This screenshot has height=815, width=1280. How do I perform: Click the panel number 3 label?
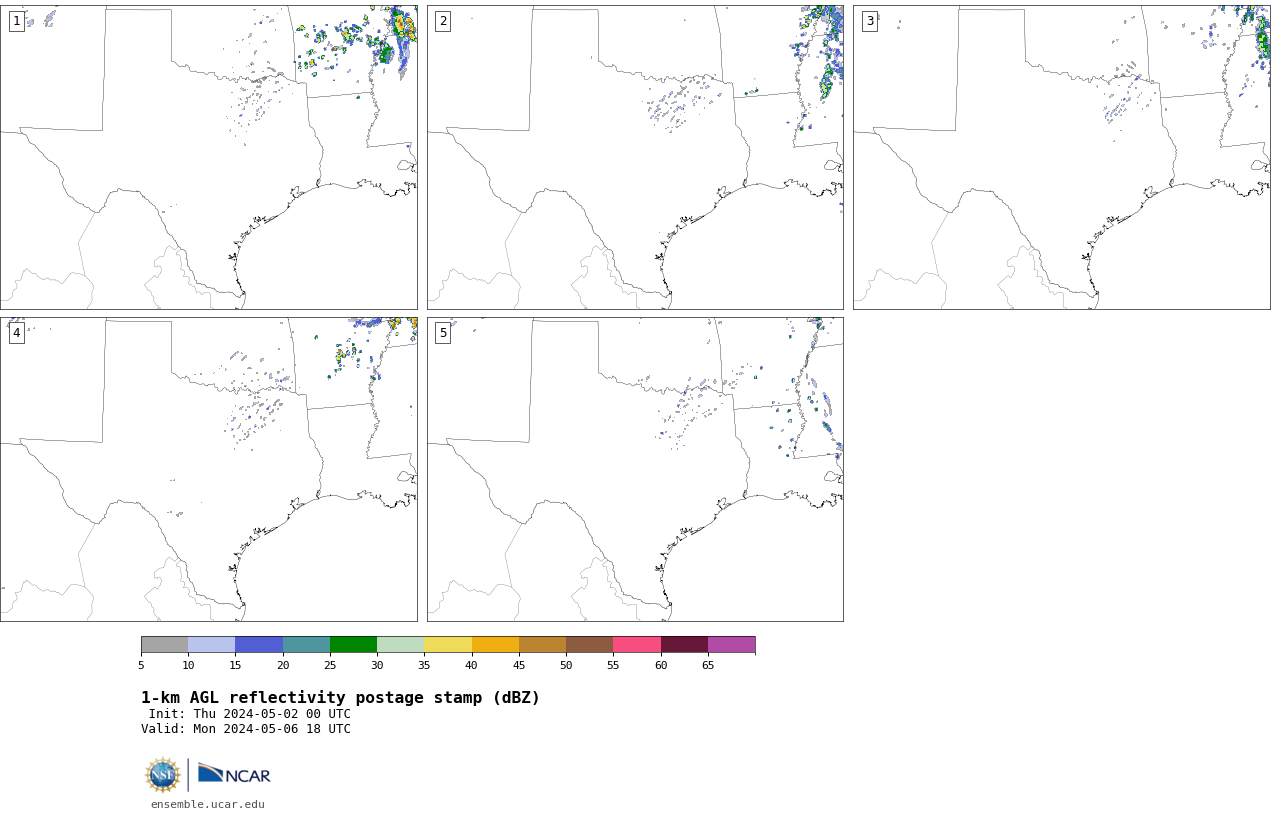(870, 21)
